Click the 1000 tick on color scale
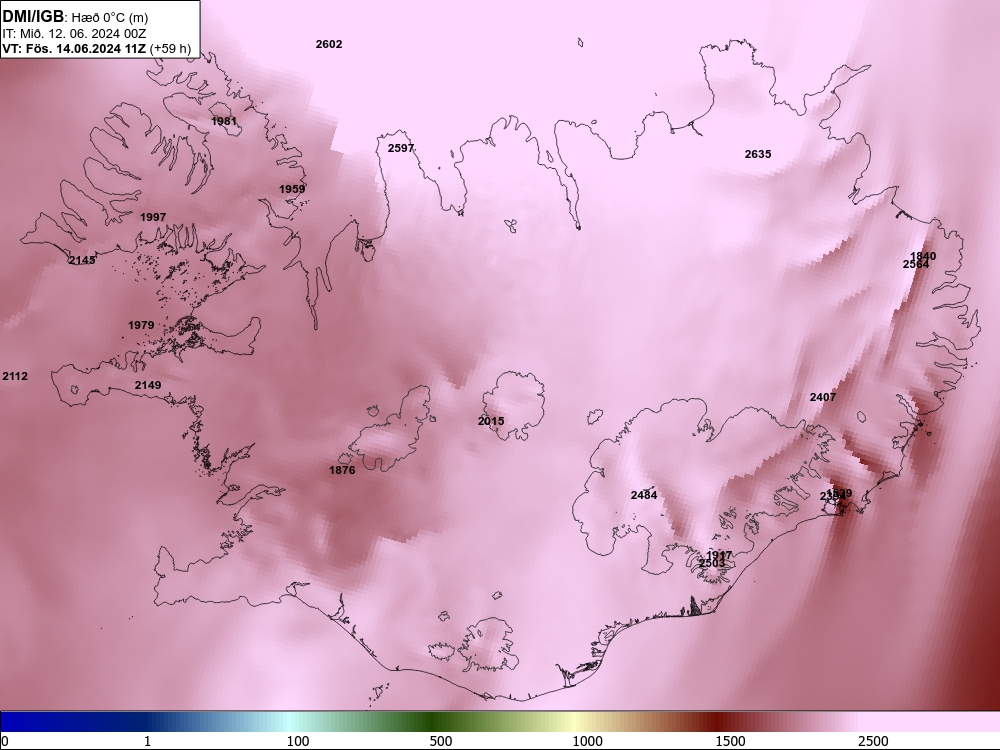The image size is (1000, 750). point(588,741)
